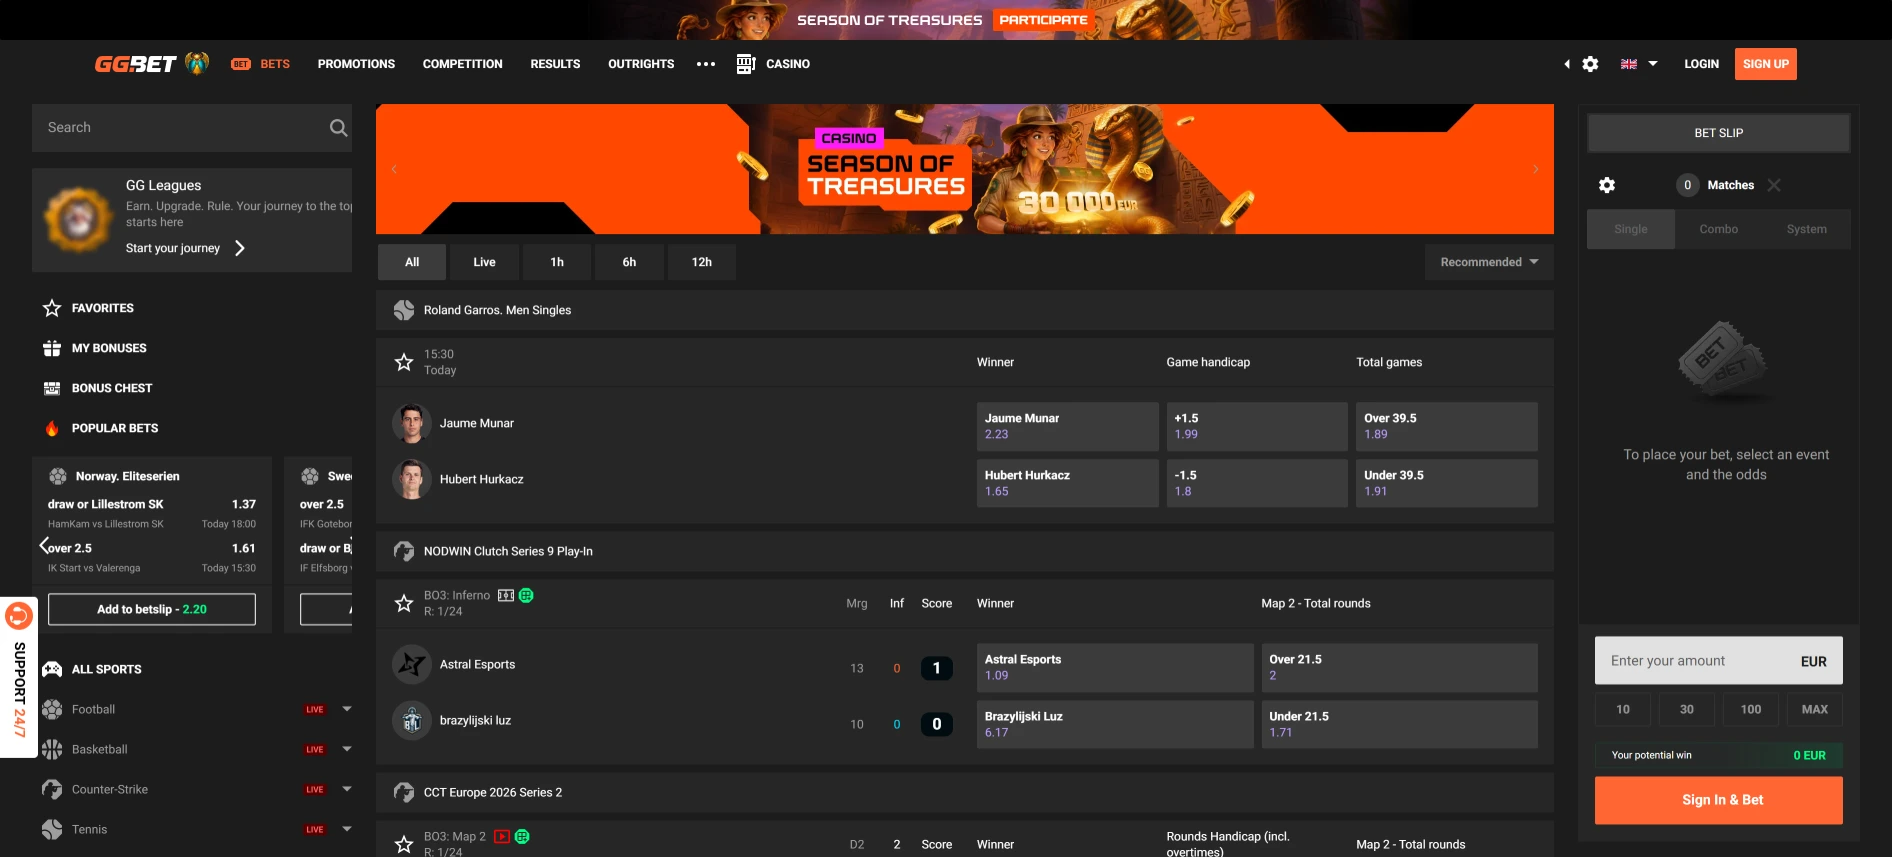Click the Sign Up button
The image size is (1892, 857).
(x=1765, y=64)
